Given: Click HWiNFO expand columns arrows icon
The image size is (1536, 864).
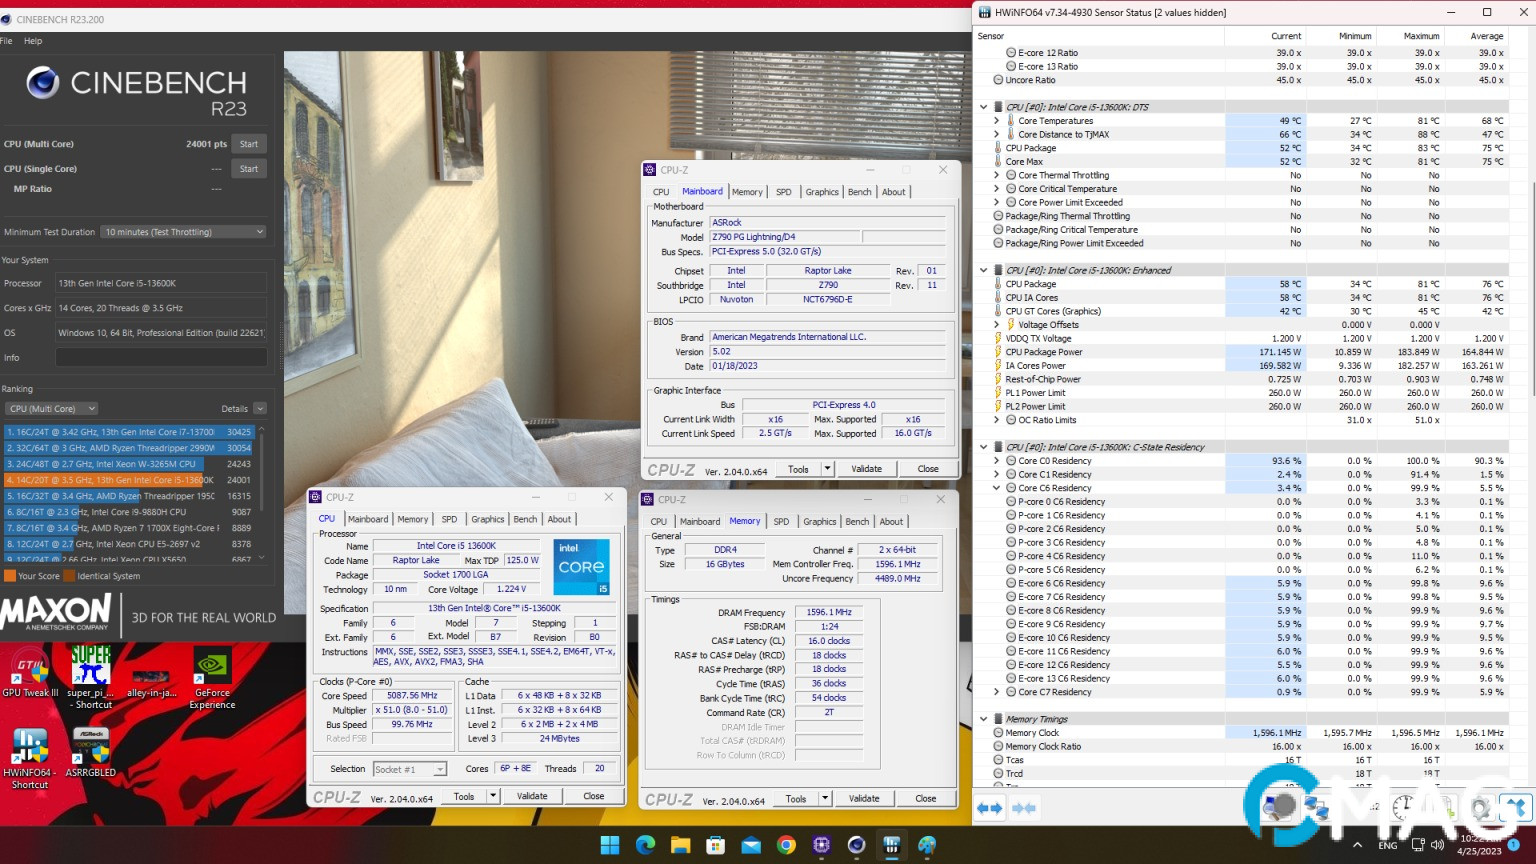Looking at the screenshot, I should click(x=989, y=808).
